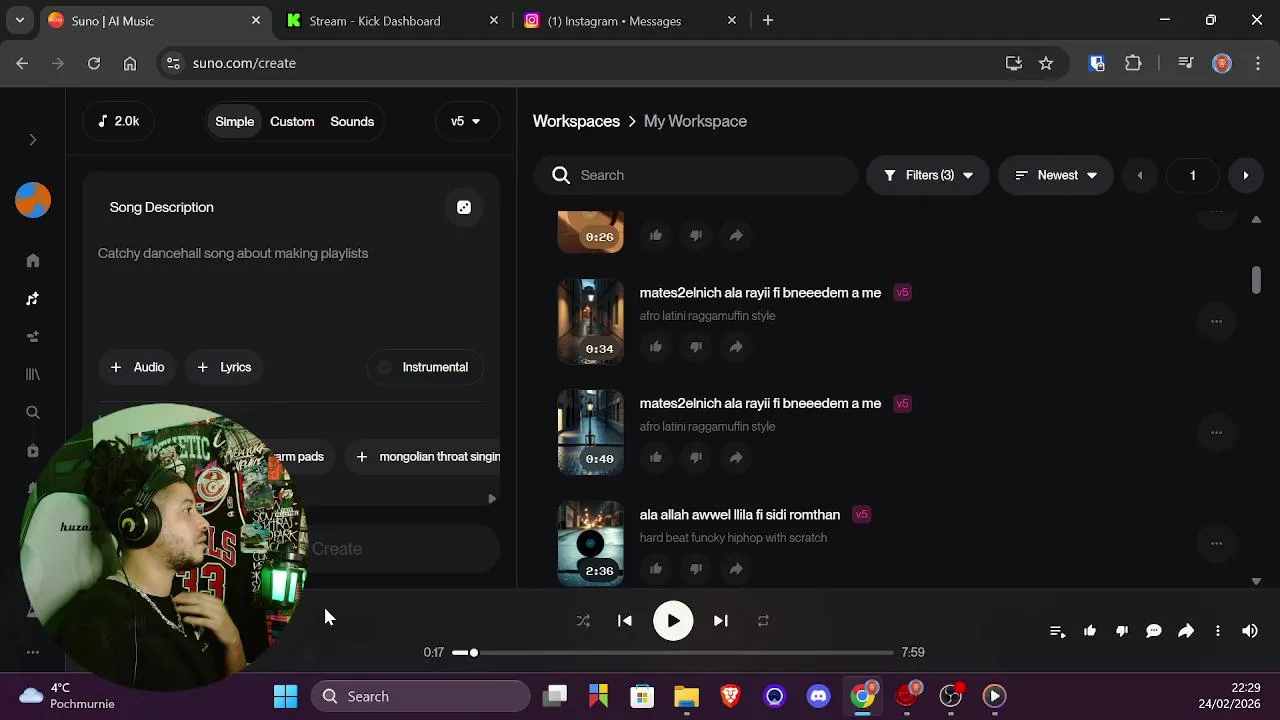Screen dimensions: 1280x720
Task: Open ala allah awwel llila song thumbnail
Action: (590, 543)
